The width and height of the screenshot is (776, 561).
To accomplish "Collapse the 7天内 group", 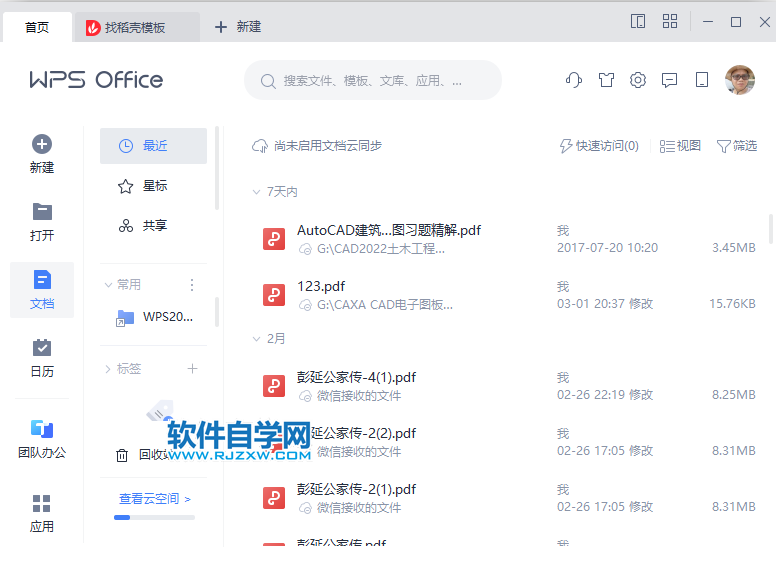I will pos(256,192).
